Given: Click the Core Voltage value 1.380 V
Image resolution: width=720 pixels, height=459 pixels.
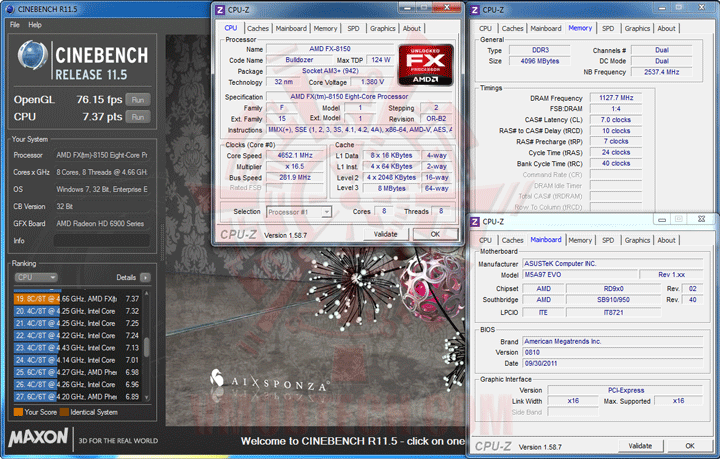Looking at the screenshot, I should [x=372, y=82].
